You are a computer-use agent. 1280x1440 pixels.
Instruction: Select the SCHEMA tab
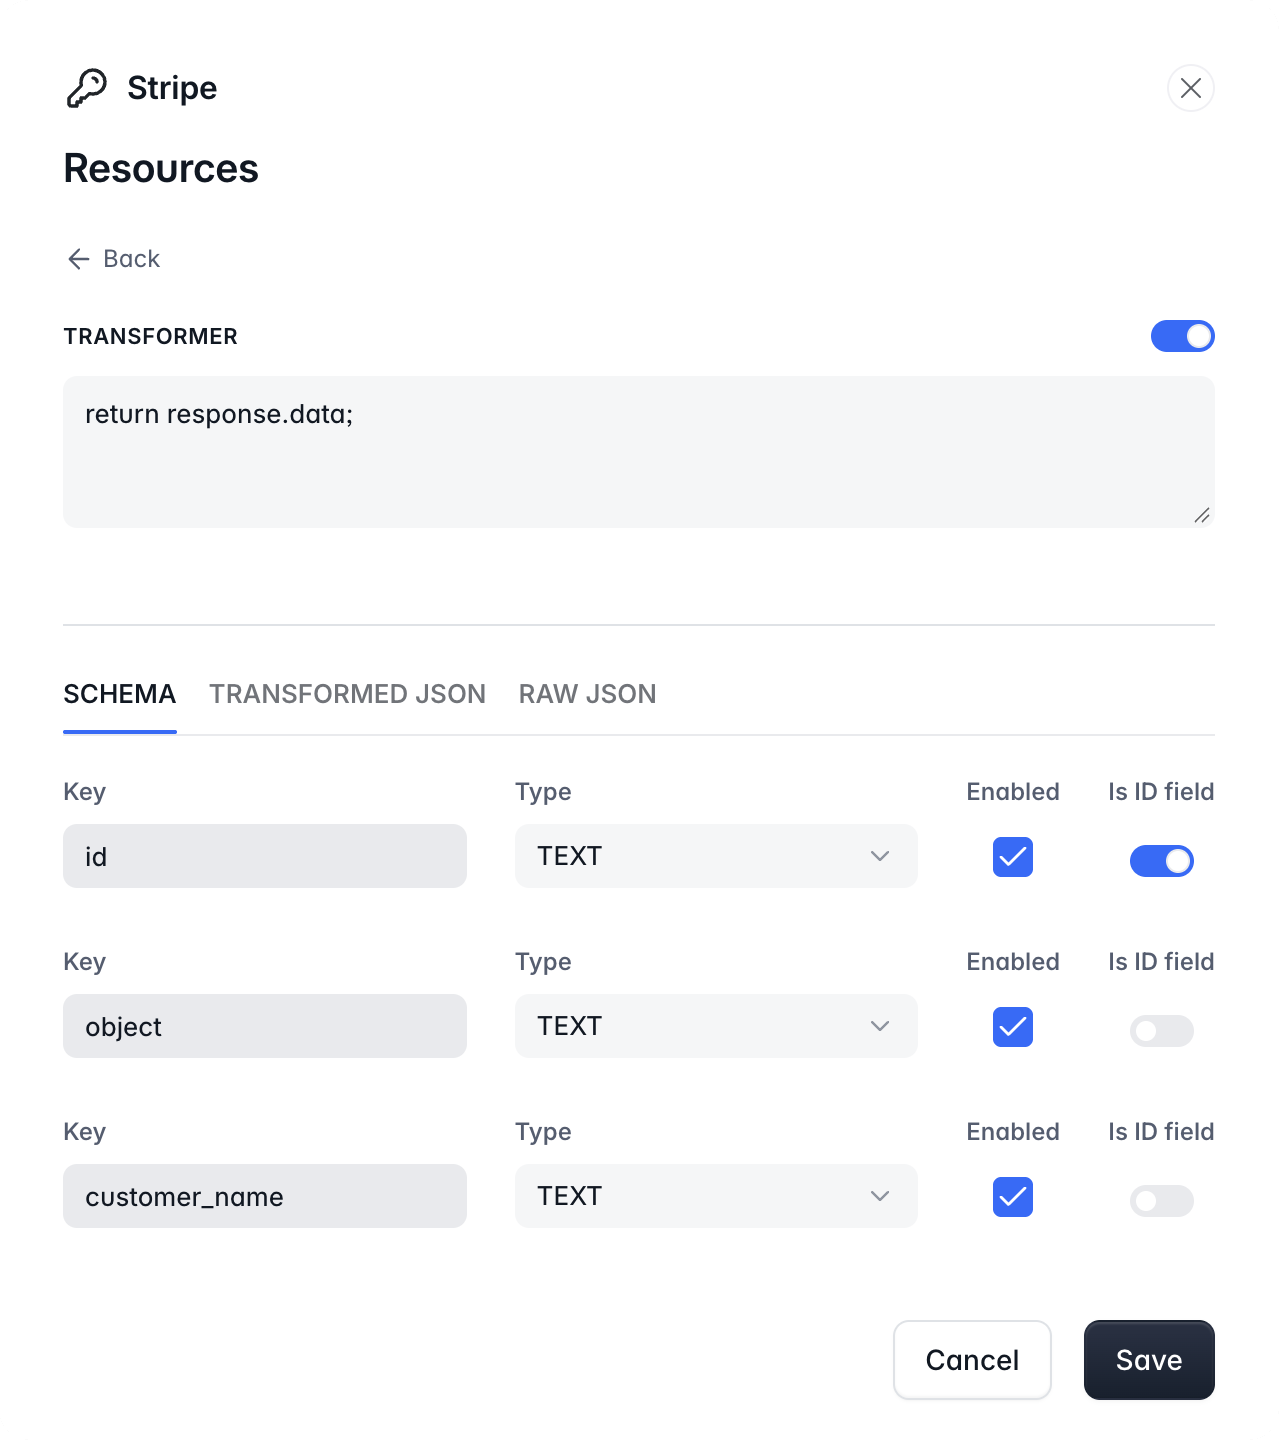pos(120,694)
